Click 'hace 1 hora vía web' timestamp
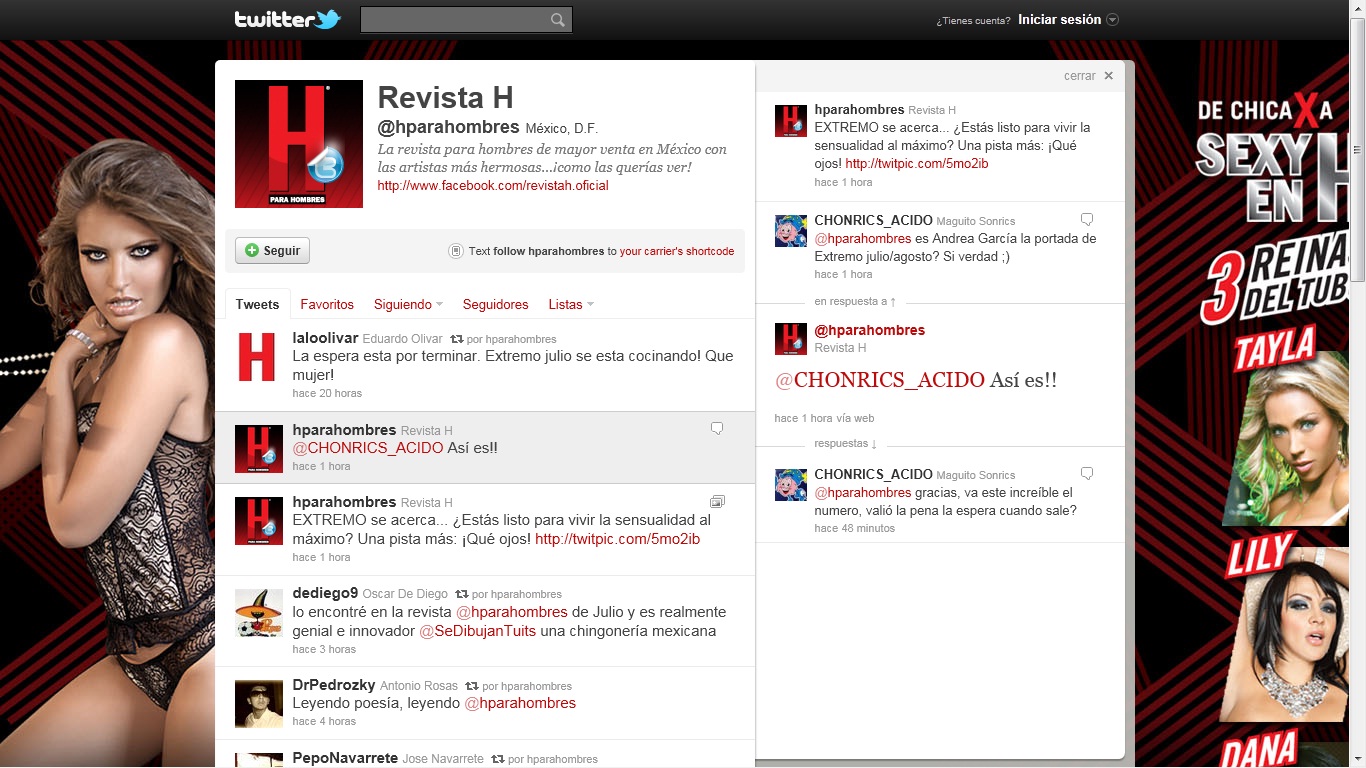 pos(824,418)
